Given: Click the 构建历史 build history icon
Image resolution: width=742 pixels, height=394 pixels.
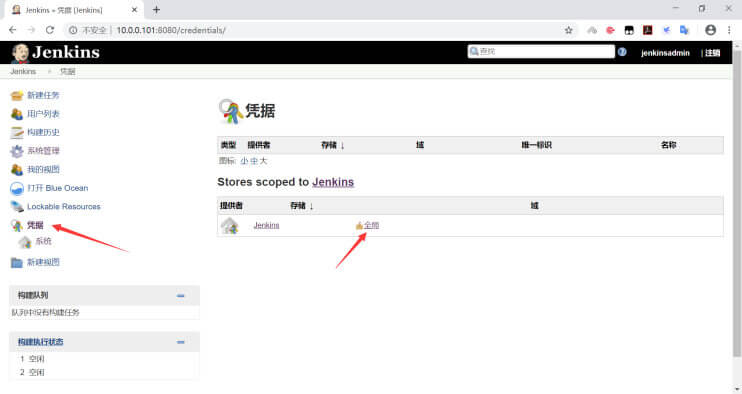Looking at the screenshot, I should coord(17,132).
